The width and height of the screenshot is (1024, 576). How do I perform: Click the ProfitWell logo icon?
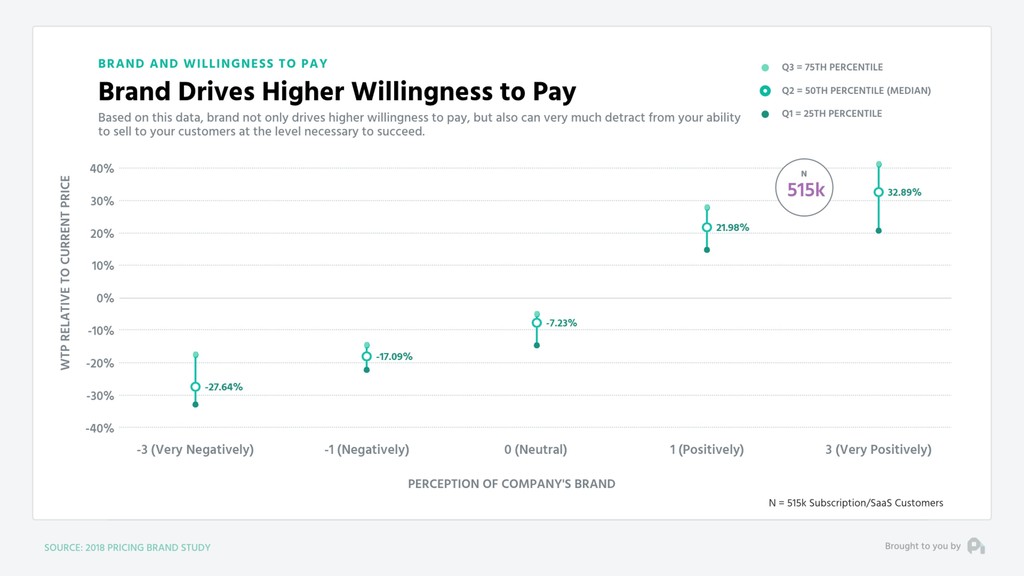click(x=976, y=546)
